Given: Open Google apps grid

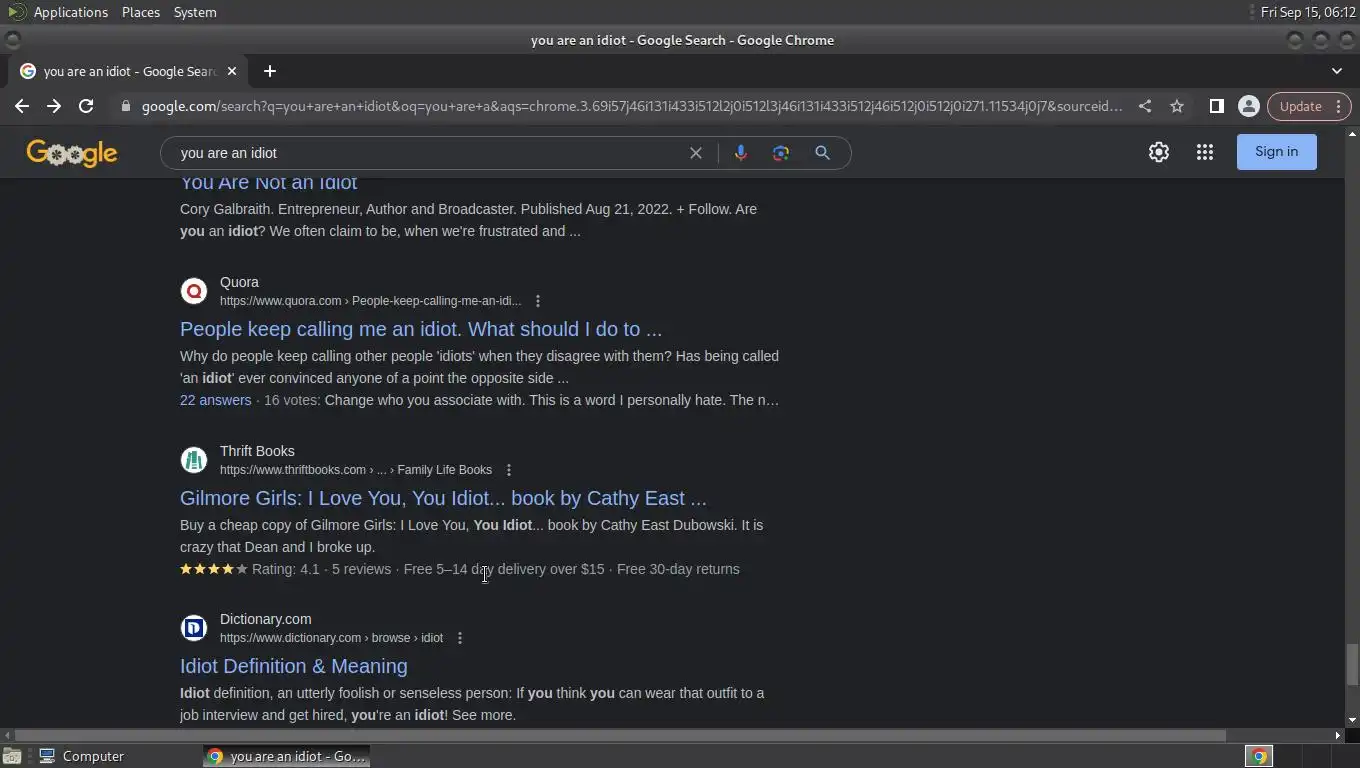Looking at the screenshot, I should tap(1205, 152).
